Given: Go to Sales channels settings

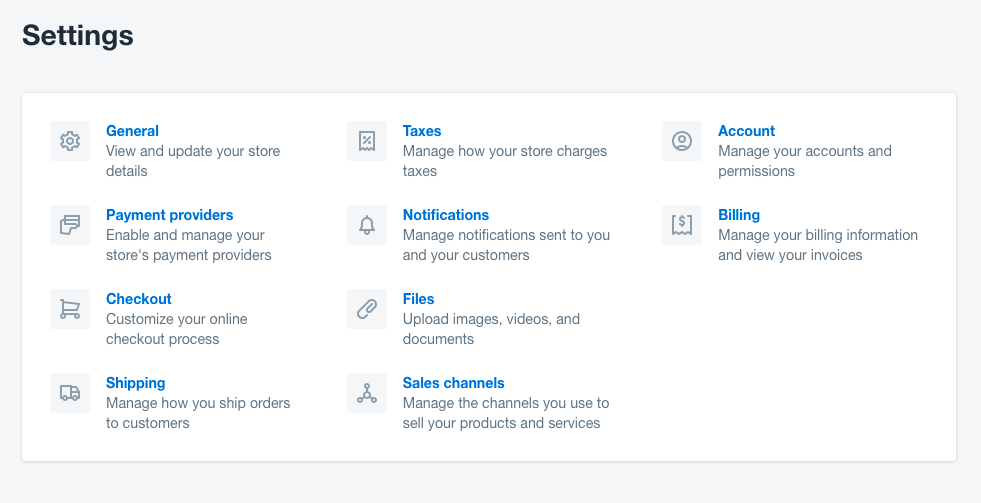Looking at the screenshot, I should coord(454,383).
